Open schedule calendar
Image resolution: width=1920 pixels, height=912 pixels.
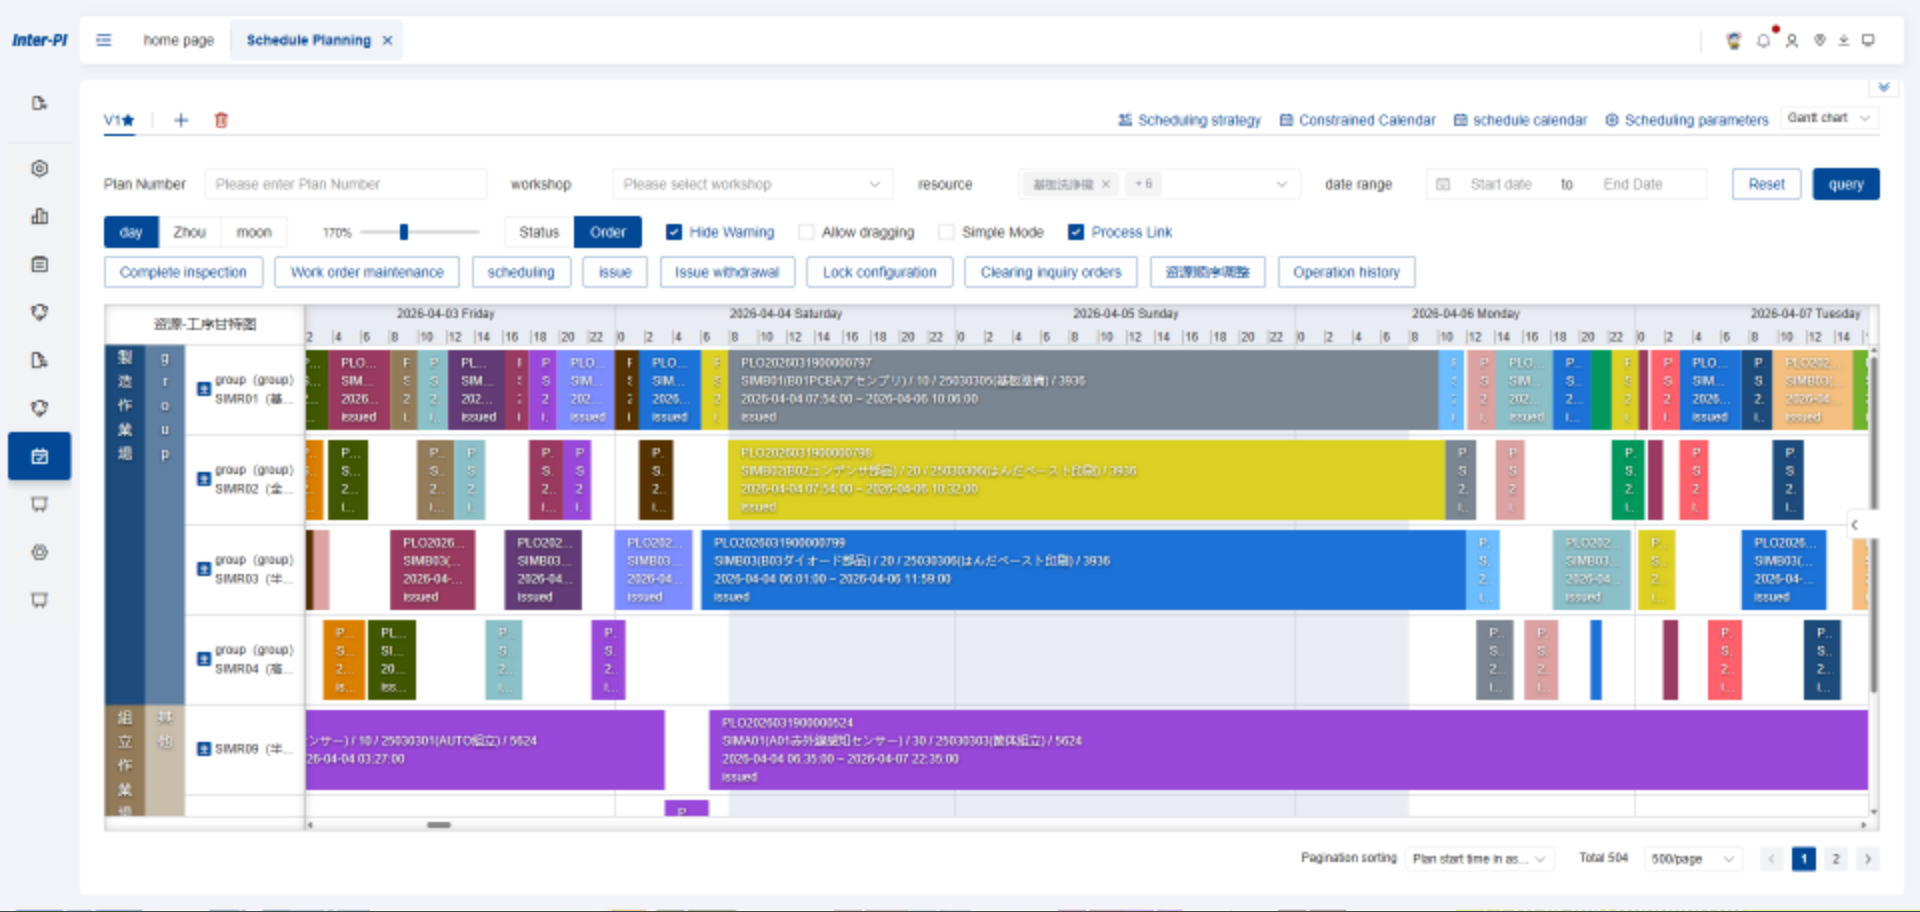coord(1520,120)
